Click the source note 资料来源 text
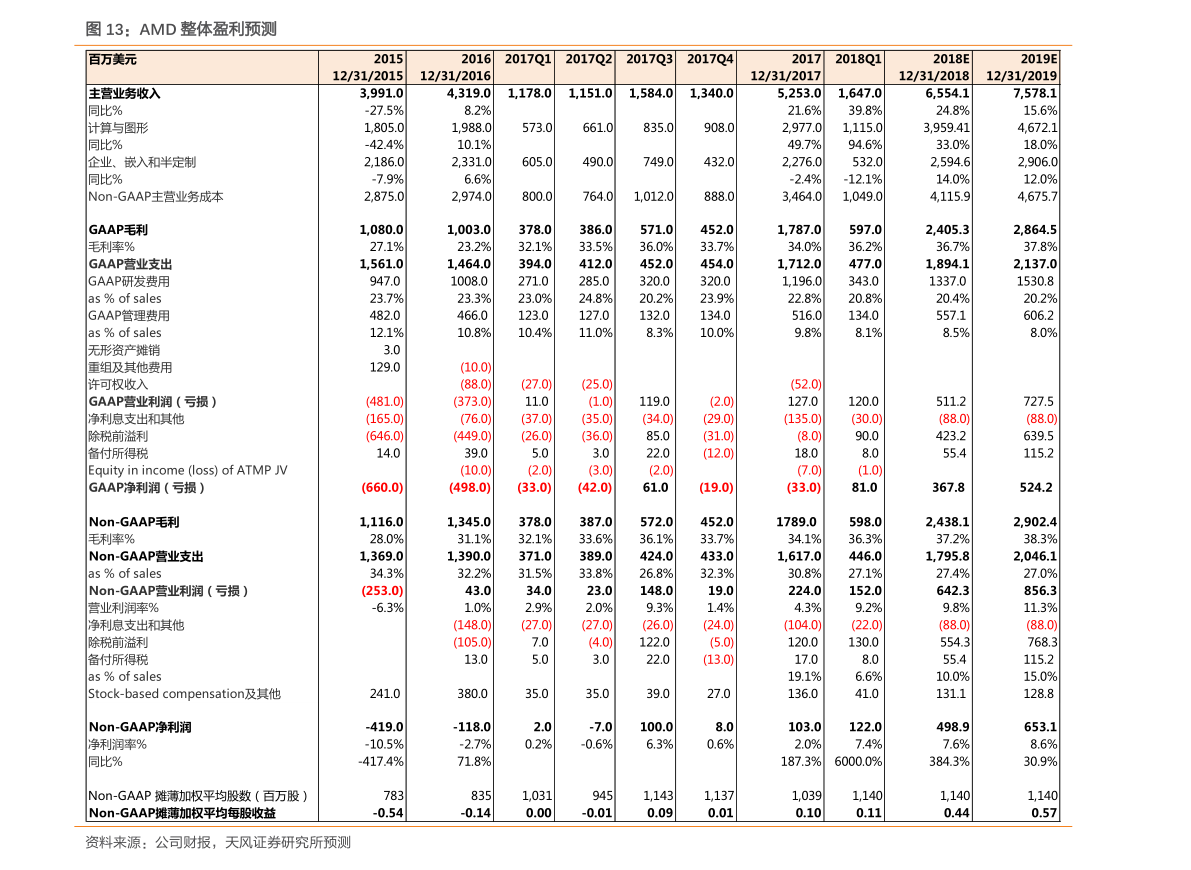 click(218, 843)
